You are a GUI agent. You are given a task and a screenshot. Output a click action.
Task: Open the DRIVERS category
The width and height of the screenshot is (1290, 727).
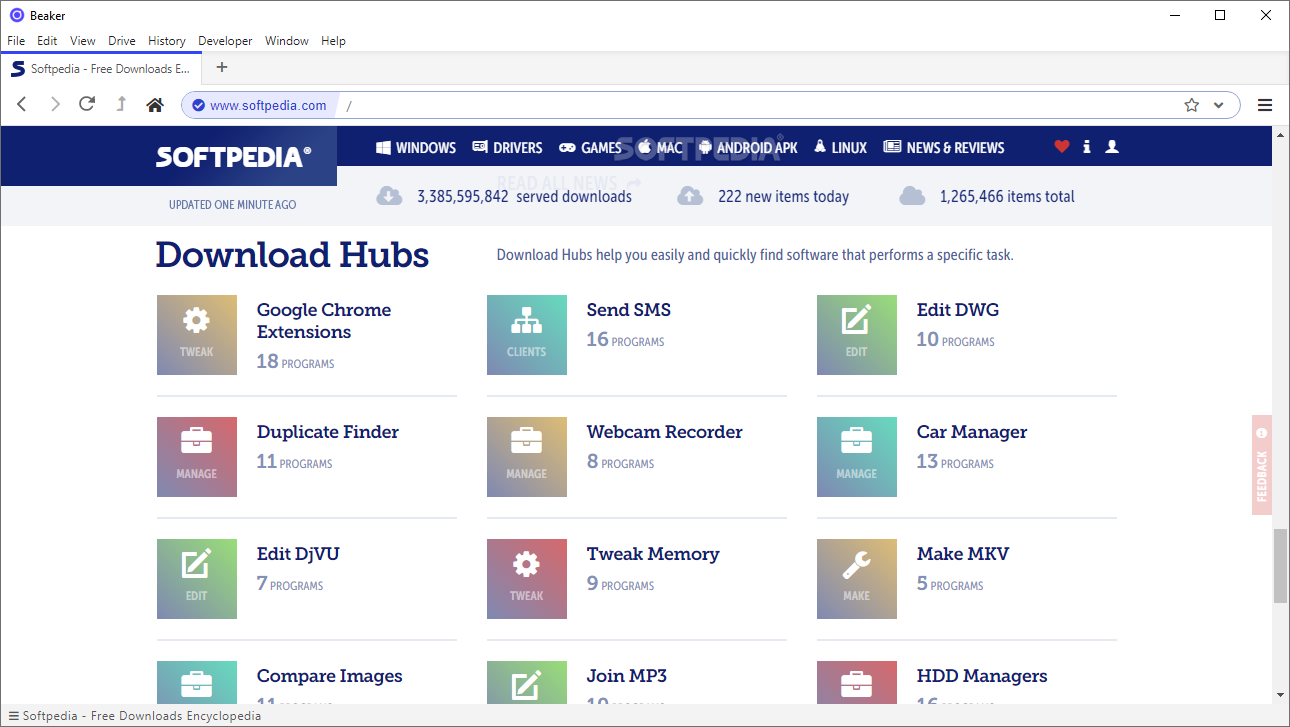click(x=507, y=147)
